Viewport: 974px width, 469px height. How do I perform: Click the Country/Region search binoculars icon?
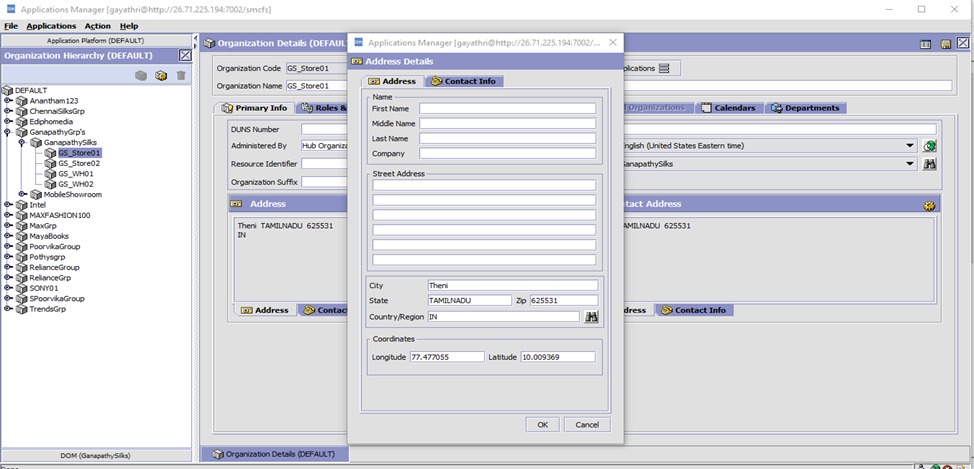click(591, 317)
